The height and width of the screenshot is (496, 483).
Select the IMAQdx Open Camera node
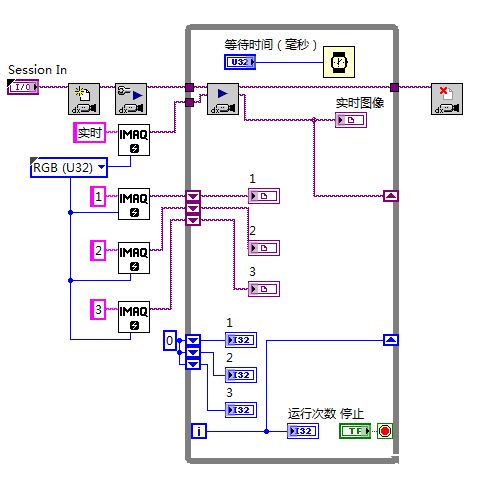click(84, 99)
